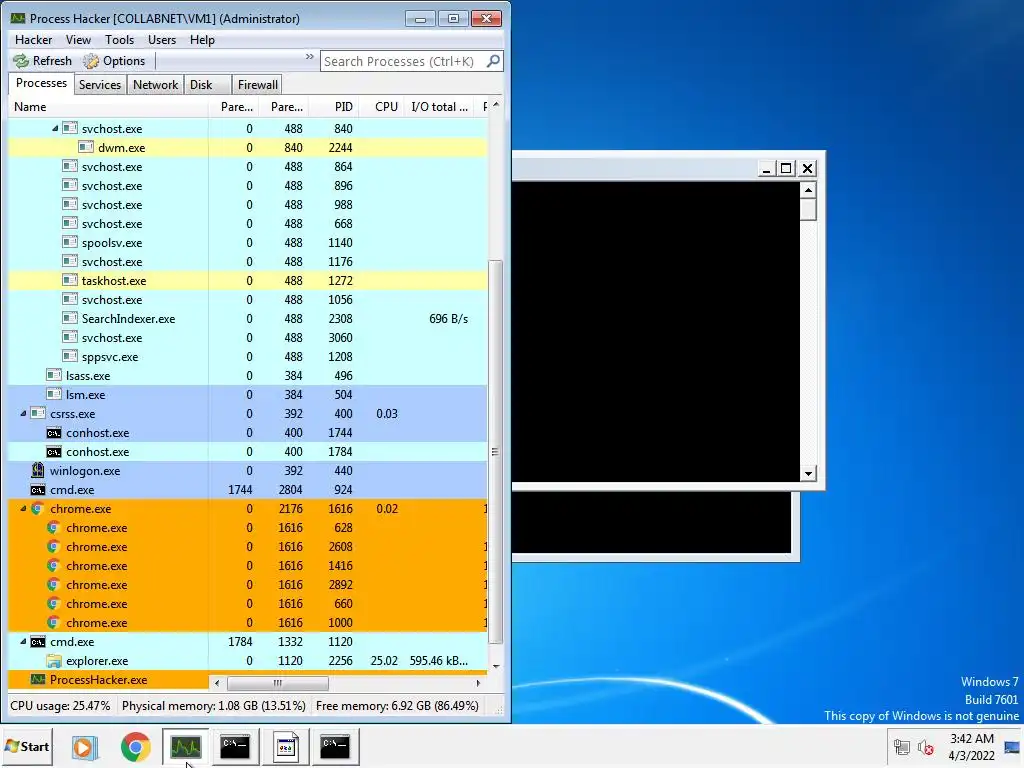1024x768 pixels.
Task: Switch to the Network tab
Action: (155, 85)
